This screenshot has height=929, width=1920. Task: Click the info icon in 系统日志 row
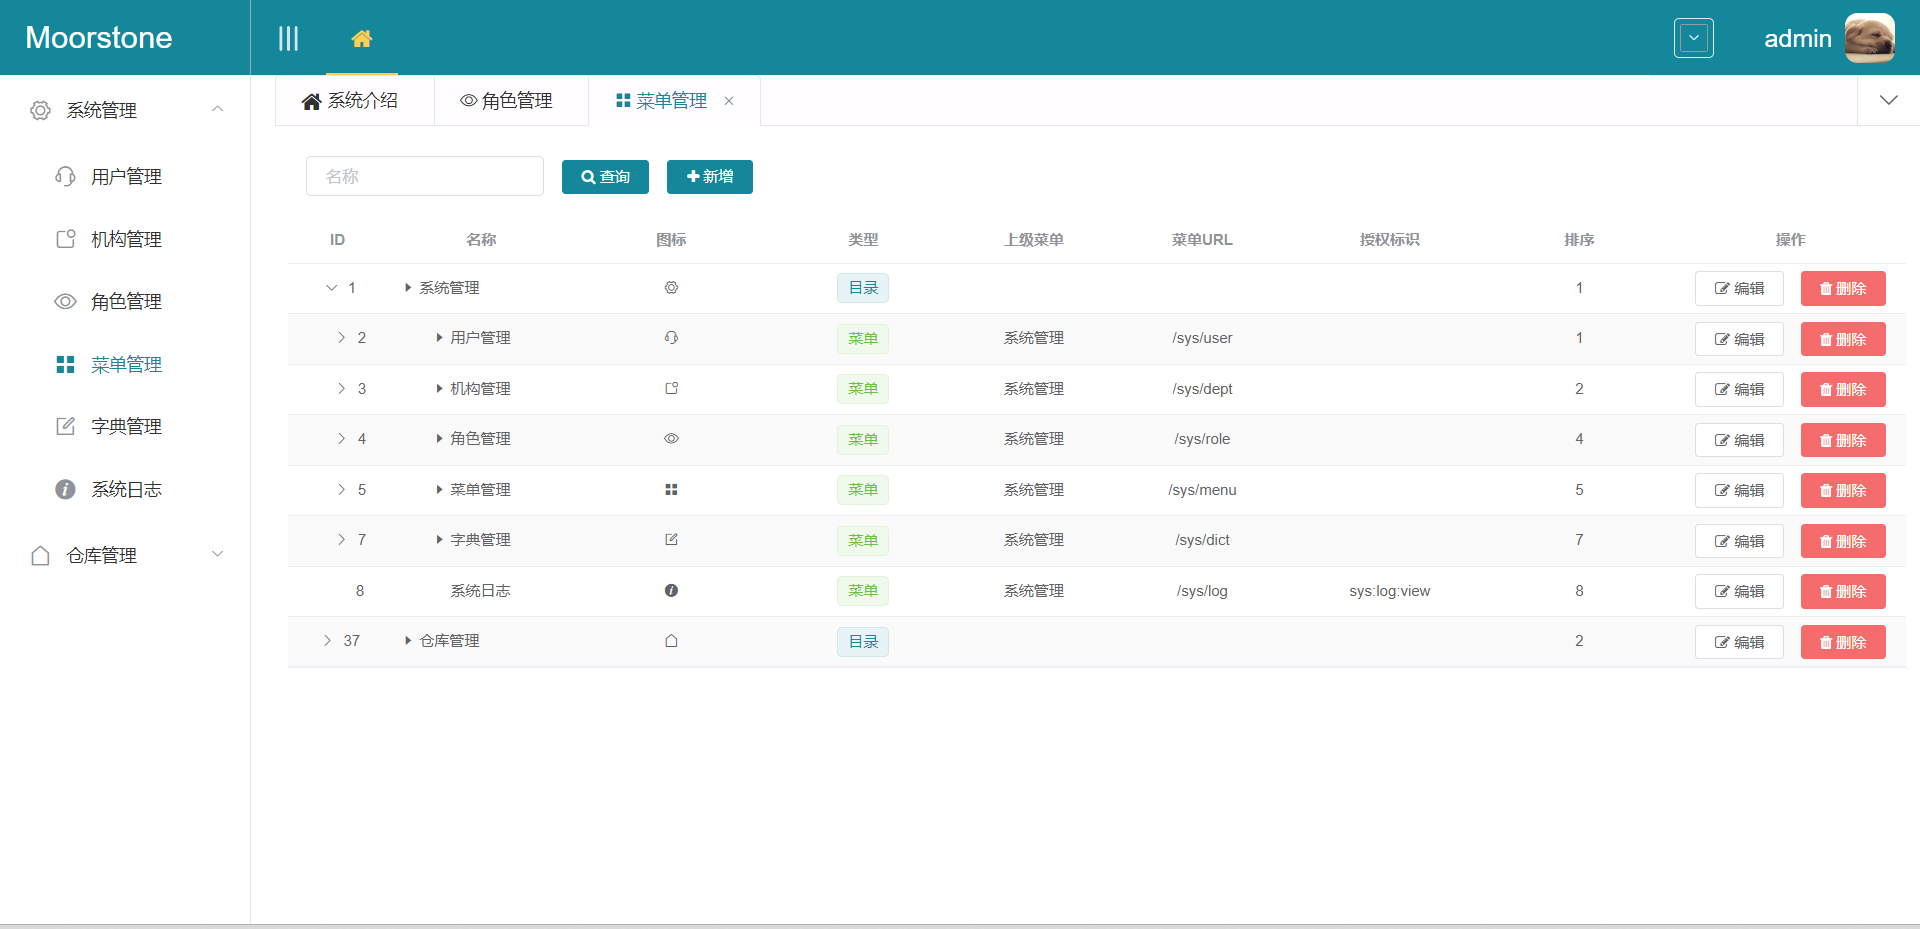click(671, 591)
